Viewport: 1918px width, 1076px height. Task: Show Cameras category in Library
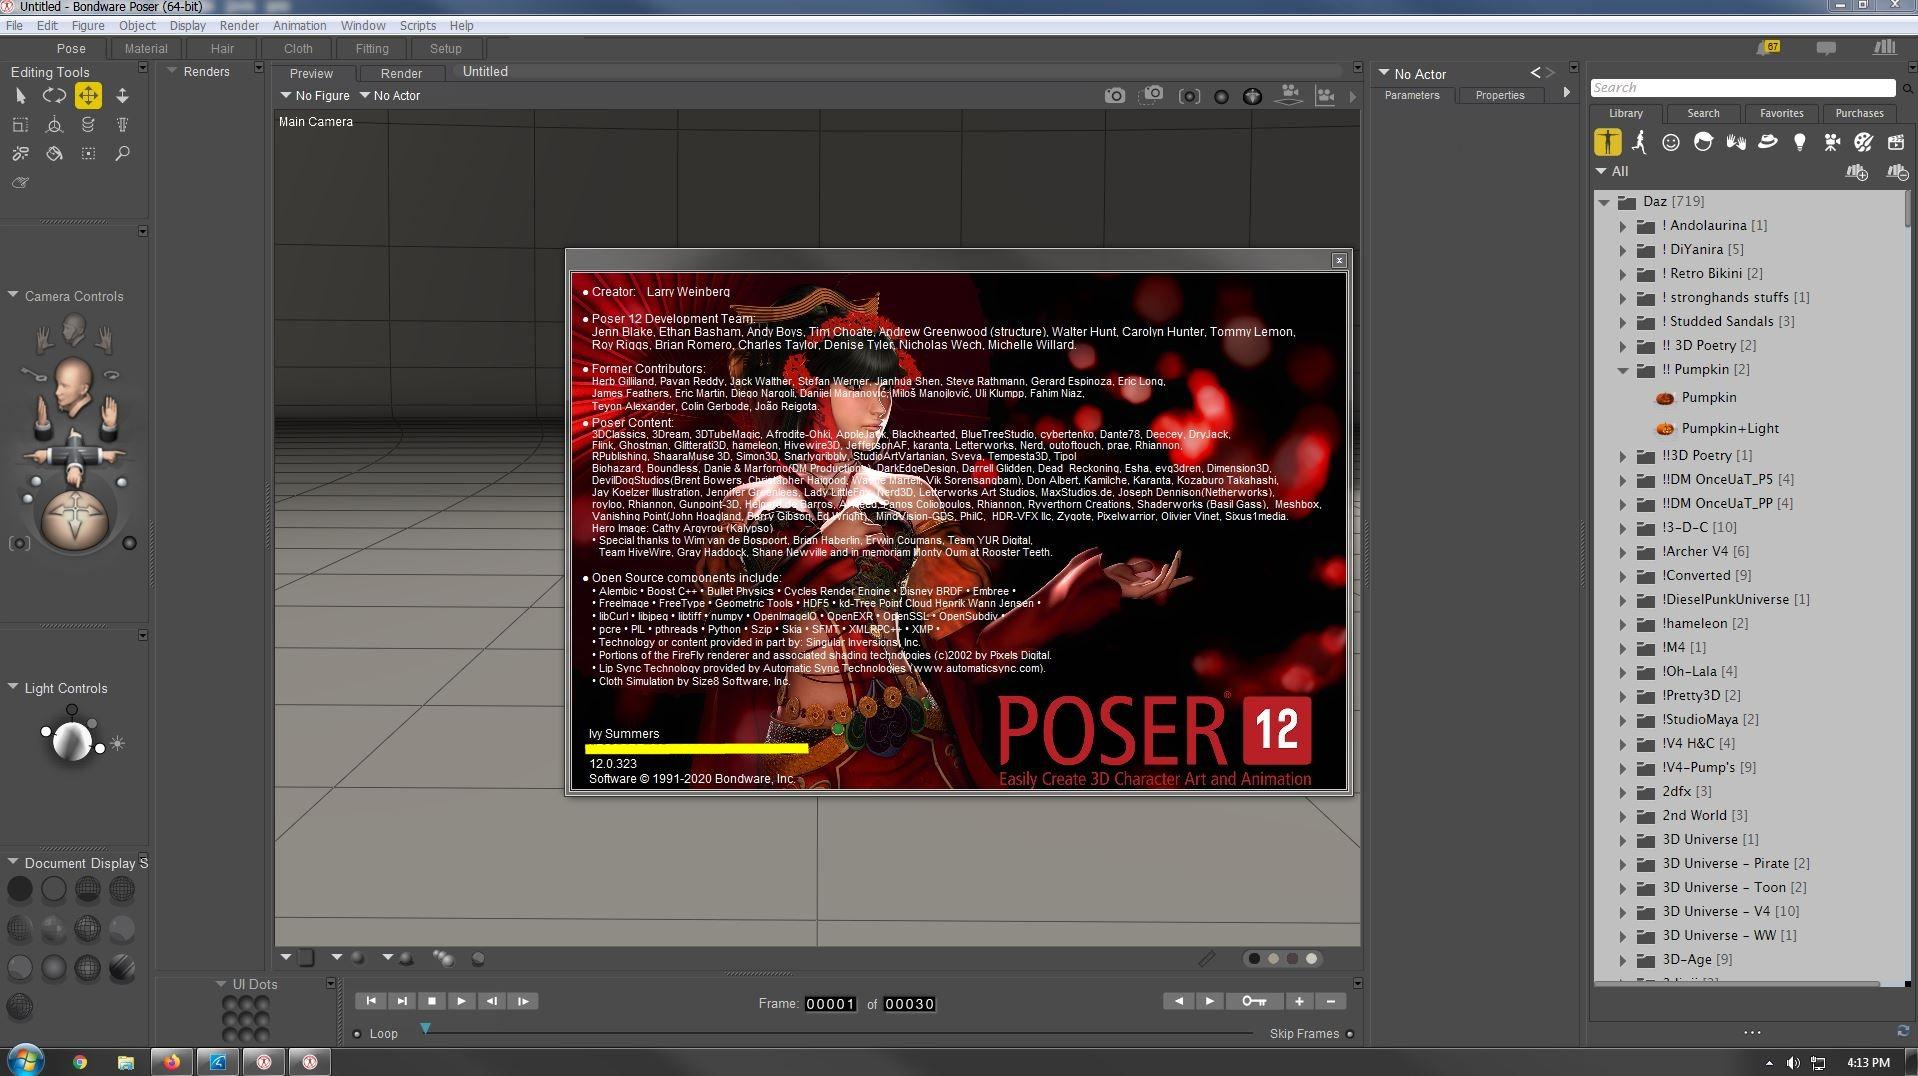point(1831,142)
